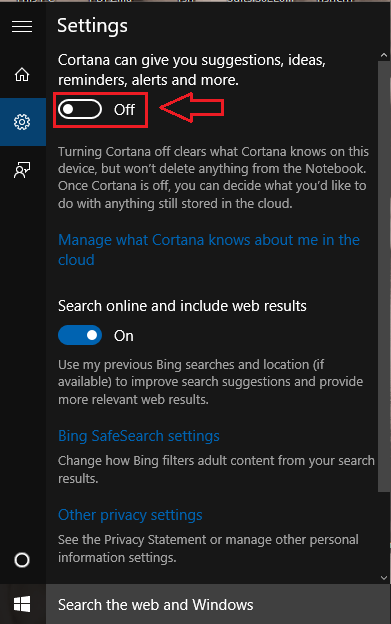
Task: Click the Settings heading
Action: [x=92, y=26]
